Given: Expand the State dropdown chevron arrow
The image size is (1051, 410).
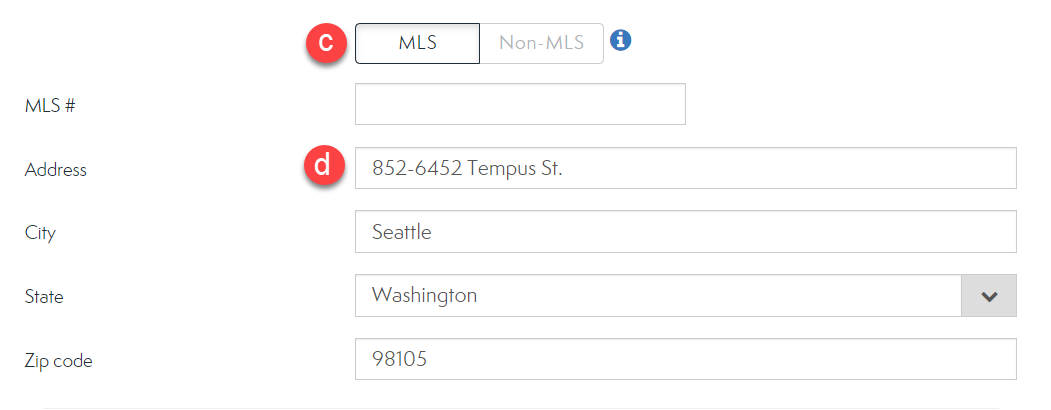Looking at the screenshot, I should coord(989,296).
